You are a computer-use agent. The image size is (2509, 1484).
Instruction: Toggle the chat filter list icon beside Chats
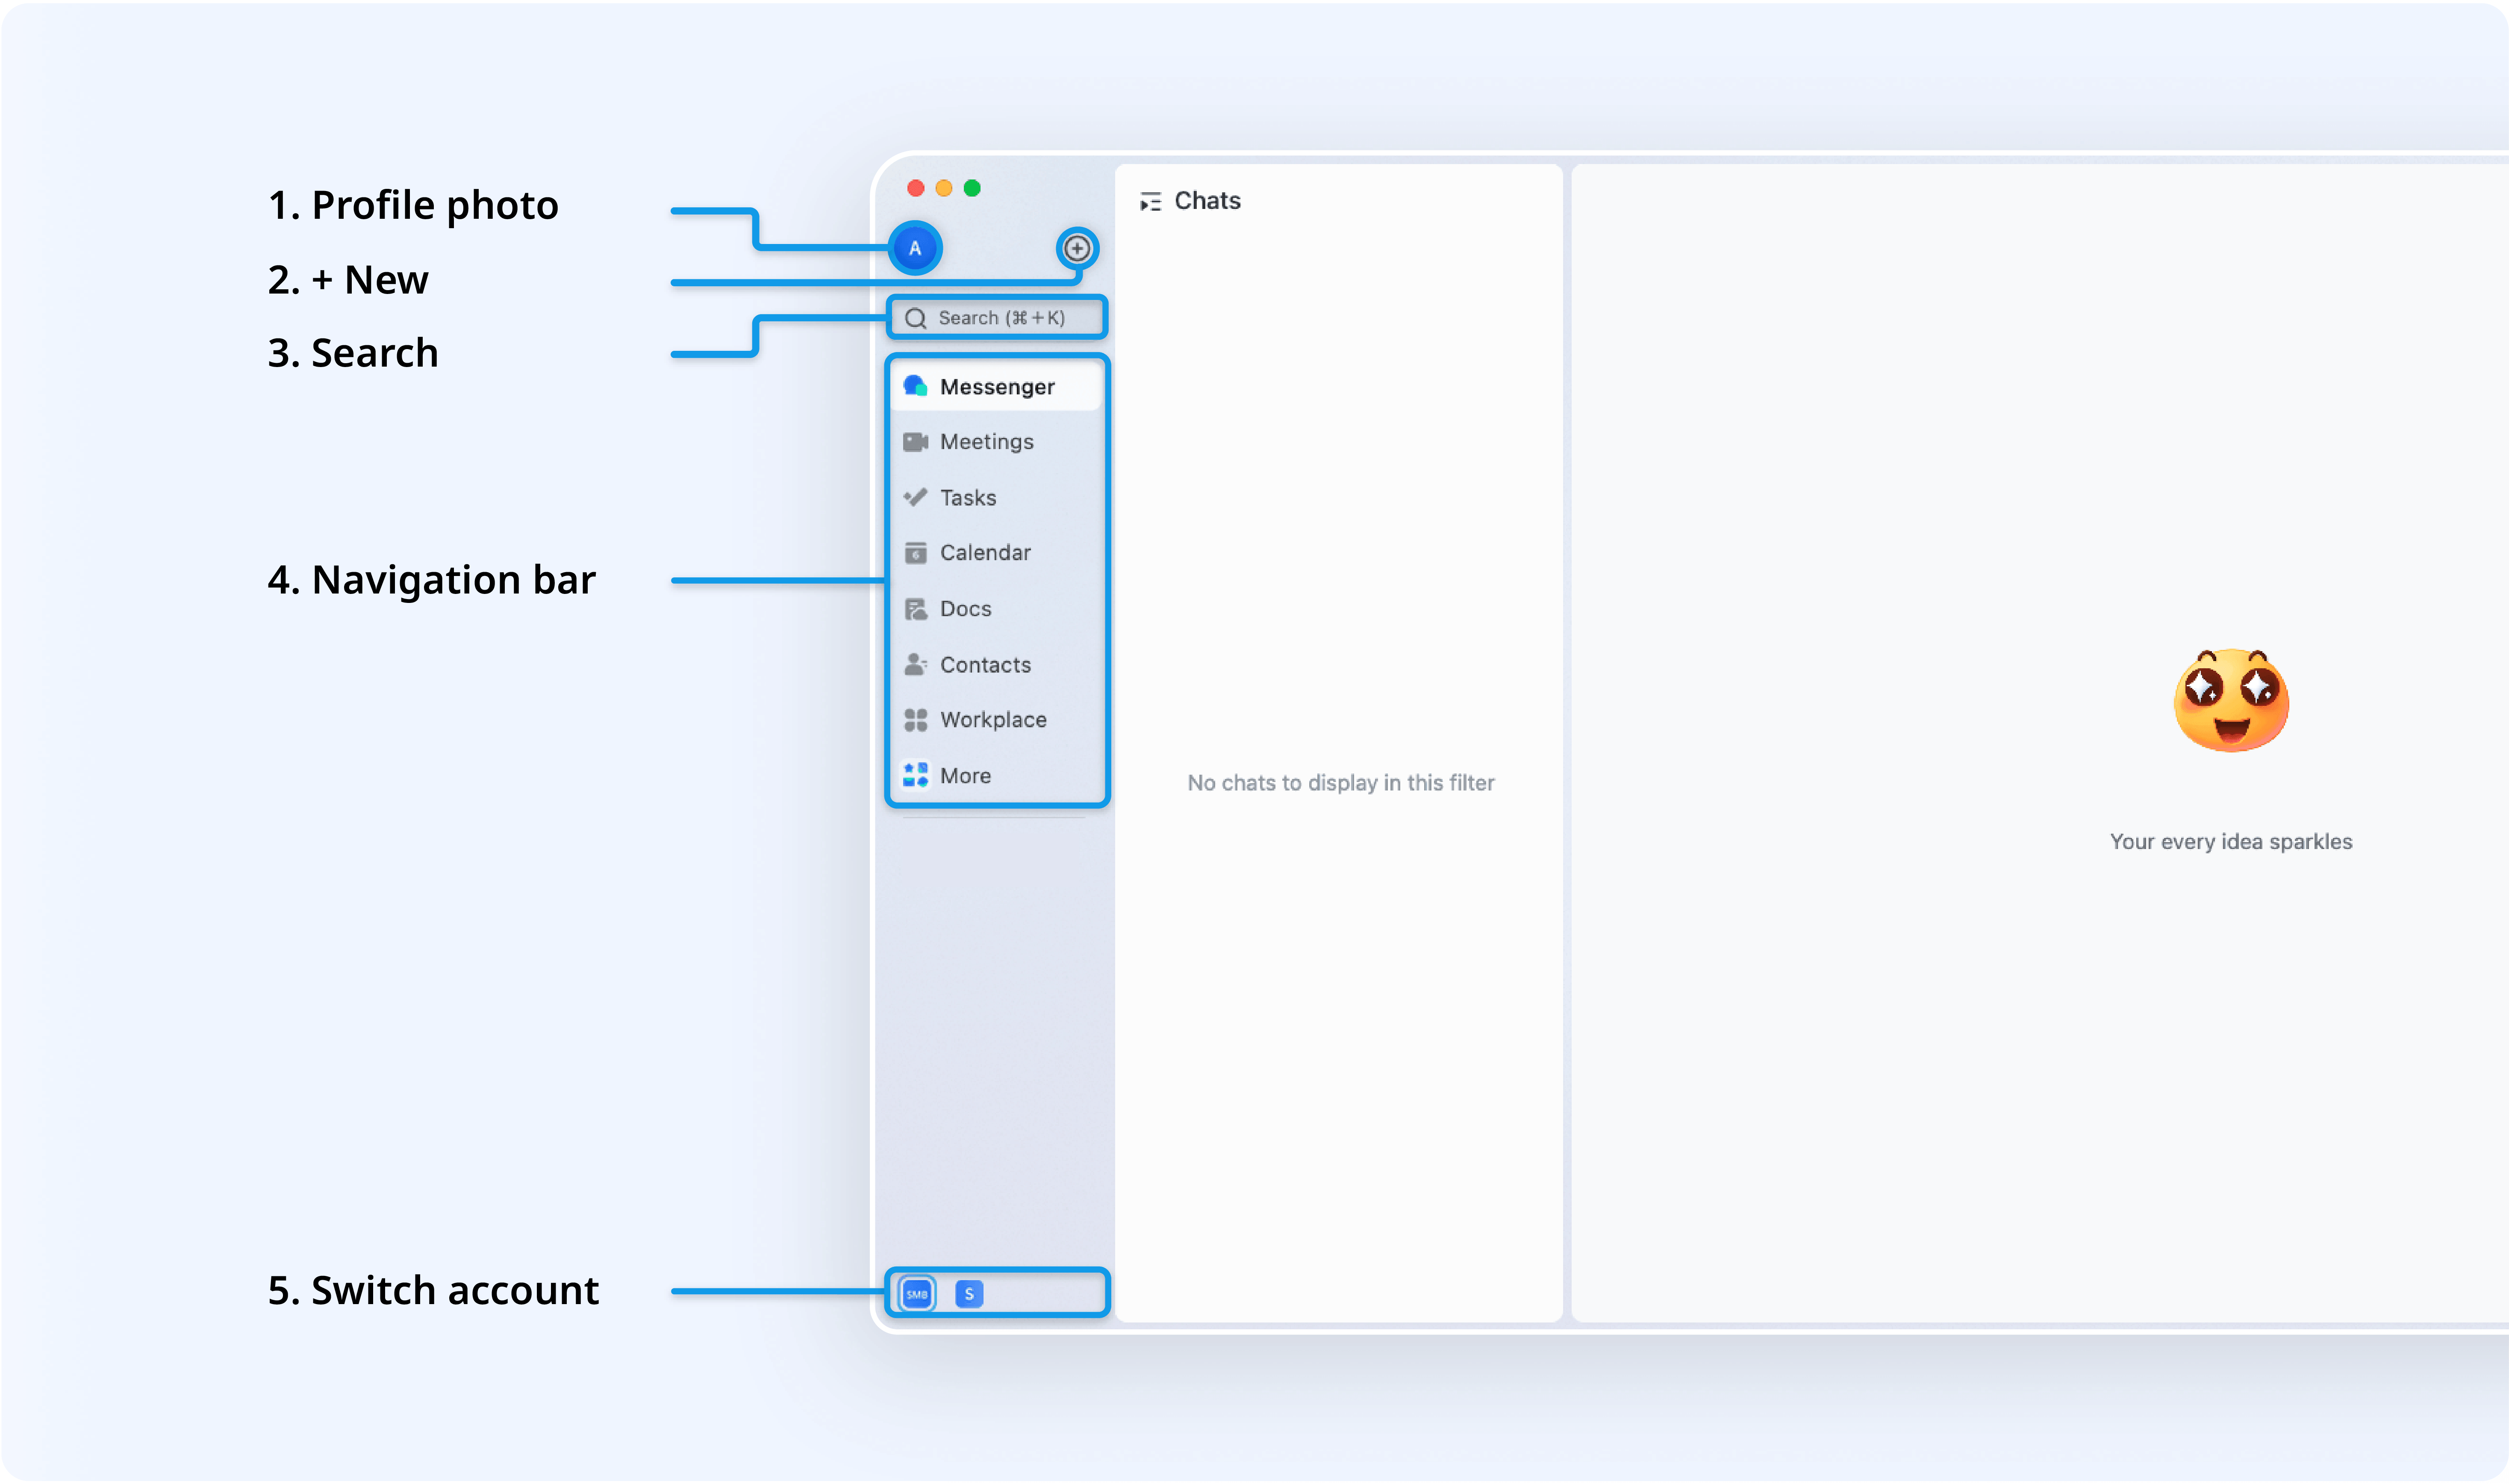coord(1151,202)
